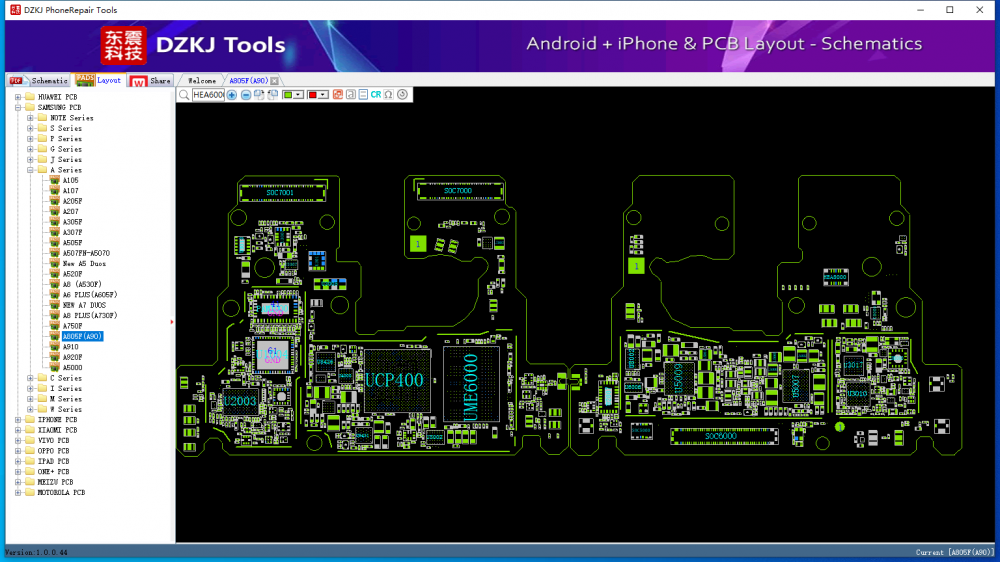Click the zoom in plus icon
1000x562 pixels.
(232, 94)
